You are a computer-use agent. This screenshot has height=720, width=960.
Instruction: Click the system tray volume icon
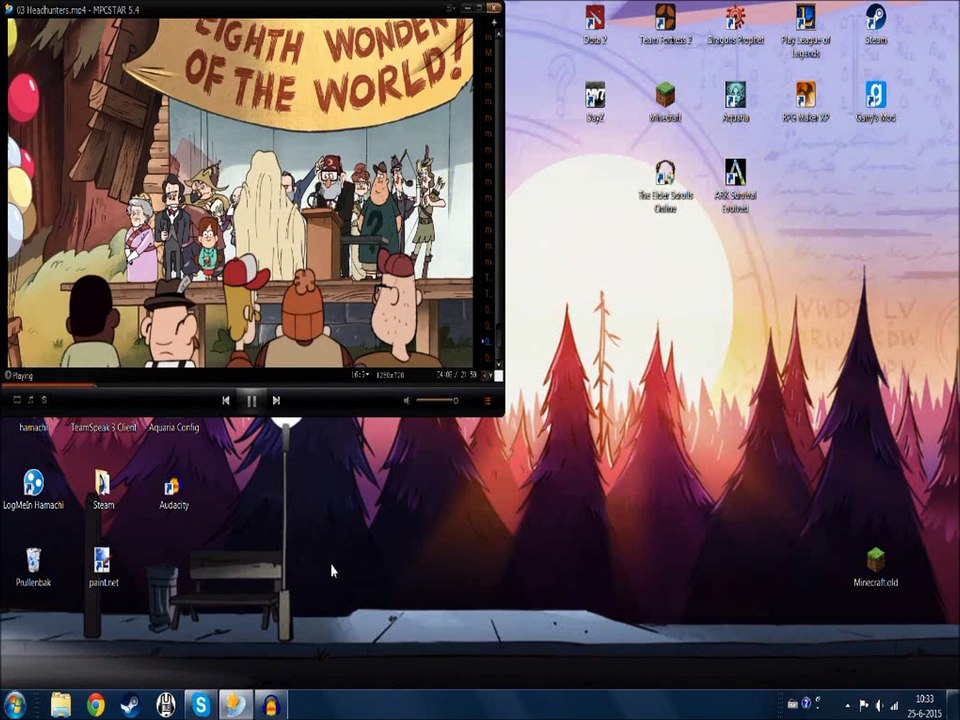(x=880, y=705)
